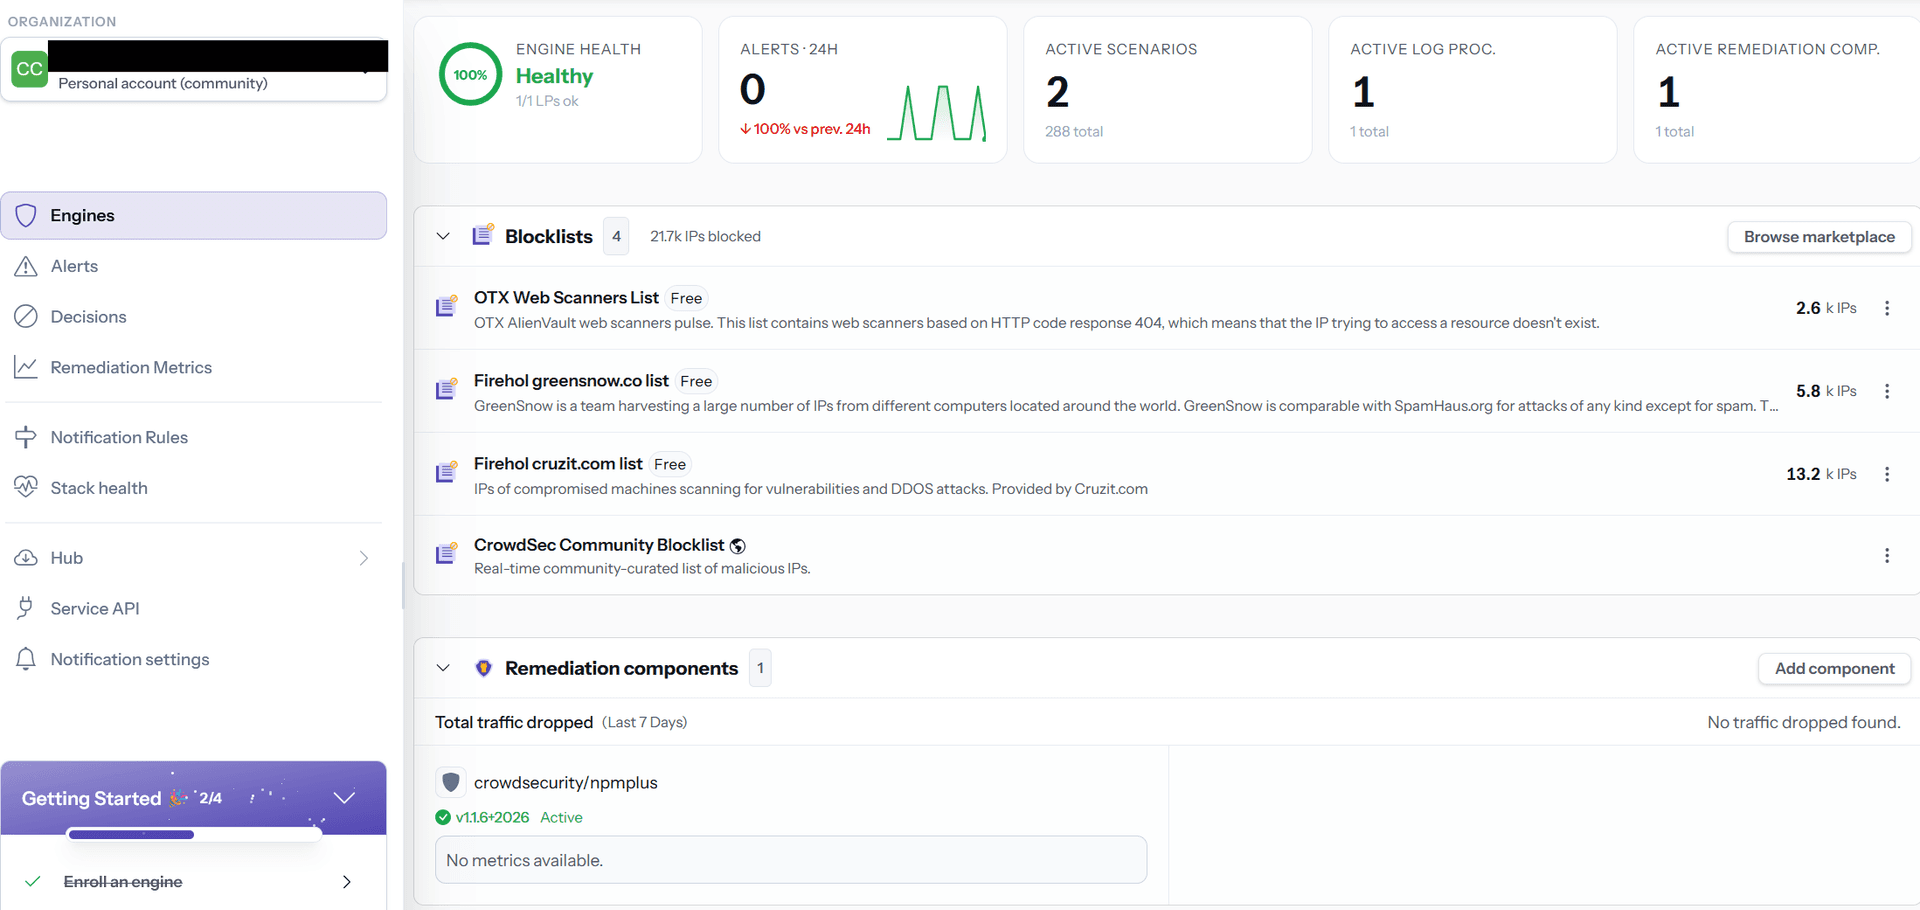Click the Decisions ban-circle icon

click(26, 317)
